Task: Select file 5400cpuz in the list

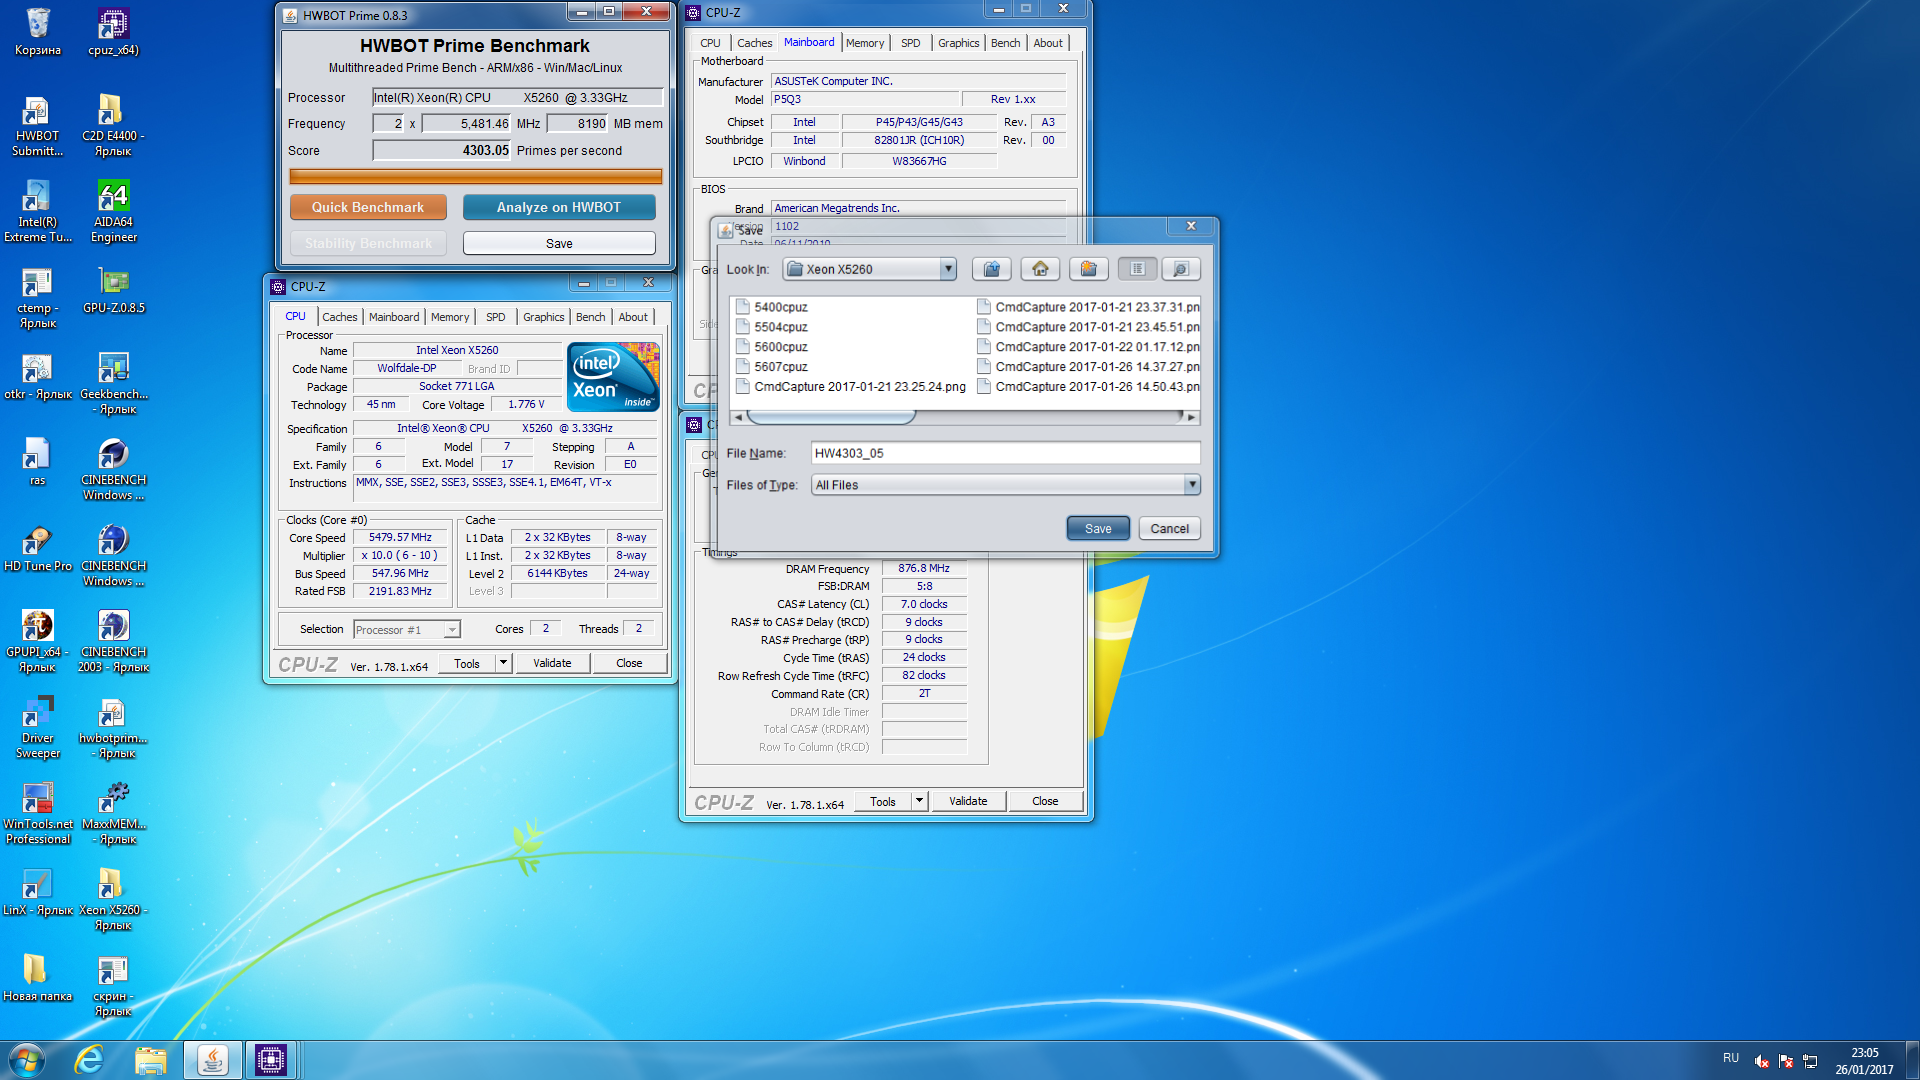Action: tap(772, 307)
